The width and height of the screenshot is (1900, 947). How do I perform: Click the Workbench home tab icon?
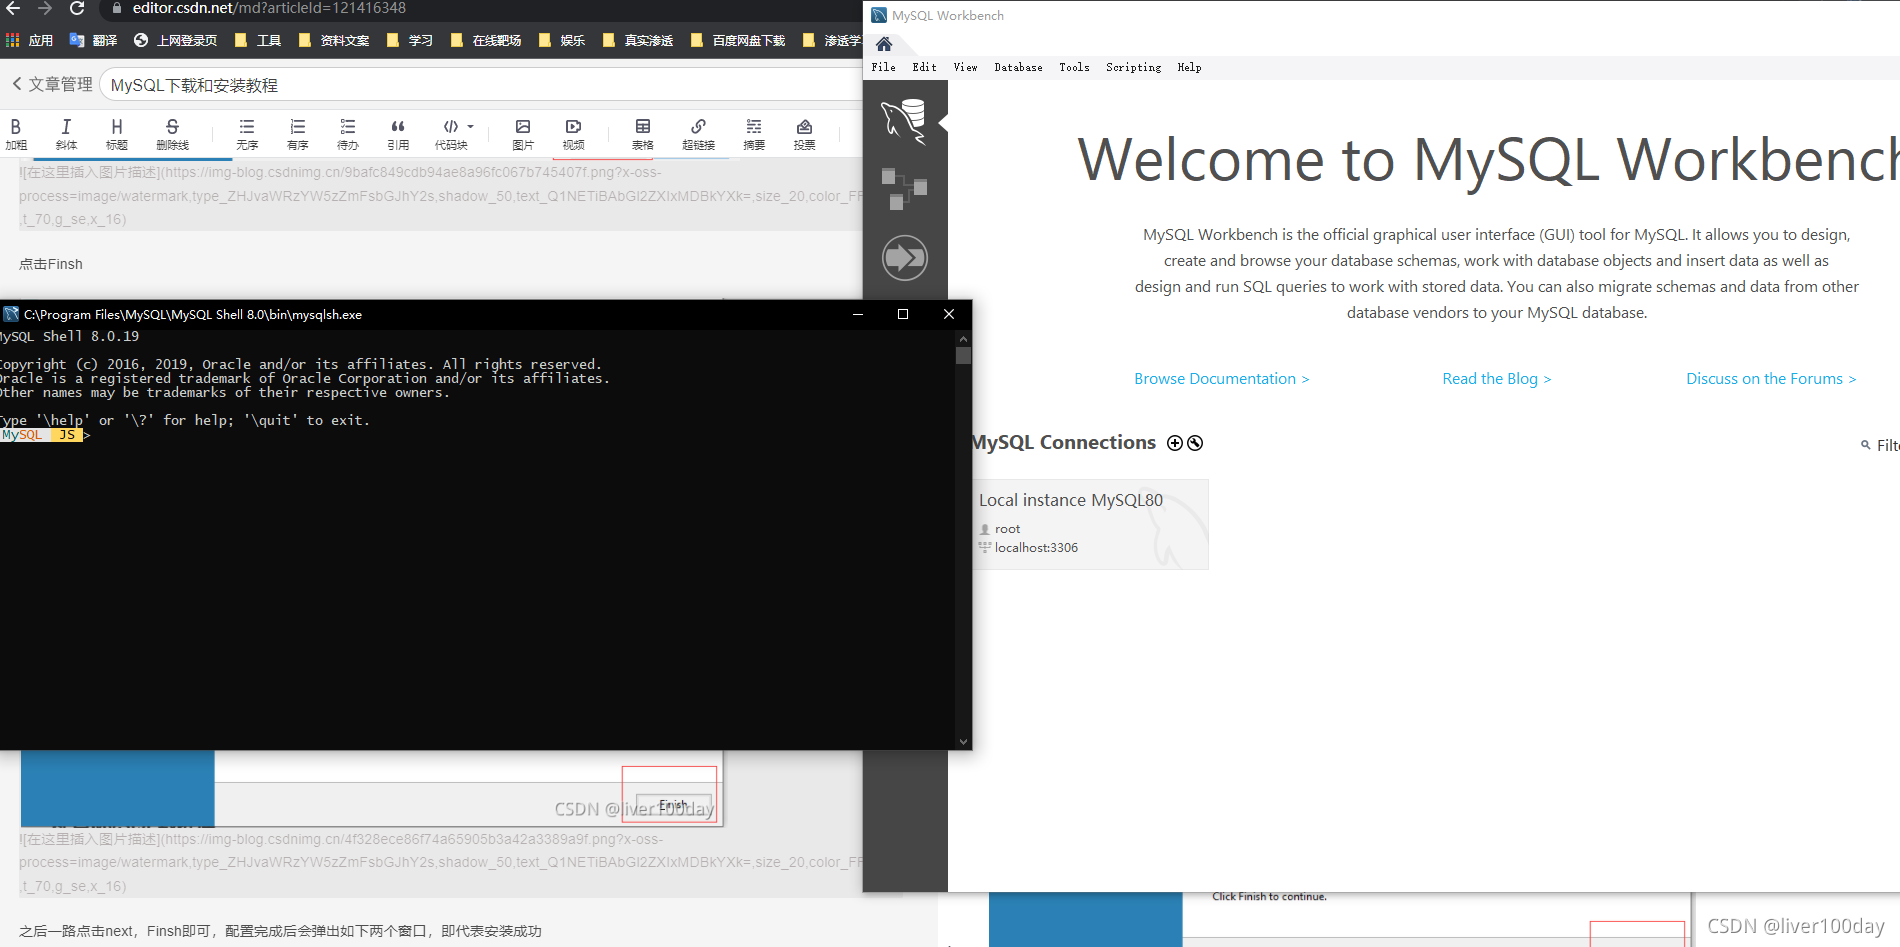click(x=884, y=44)
